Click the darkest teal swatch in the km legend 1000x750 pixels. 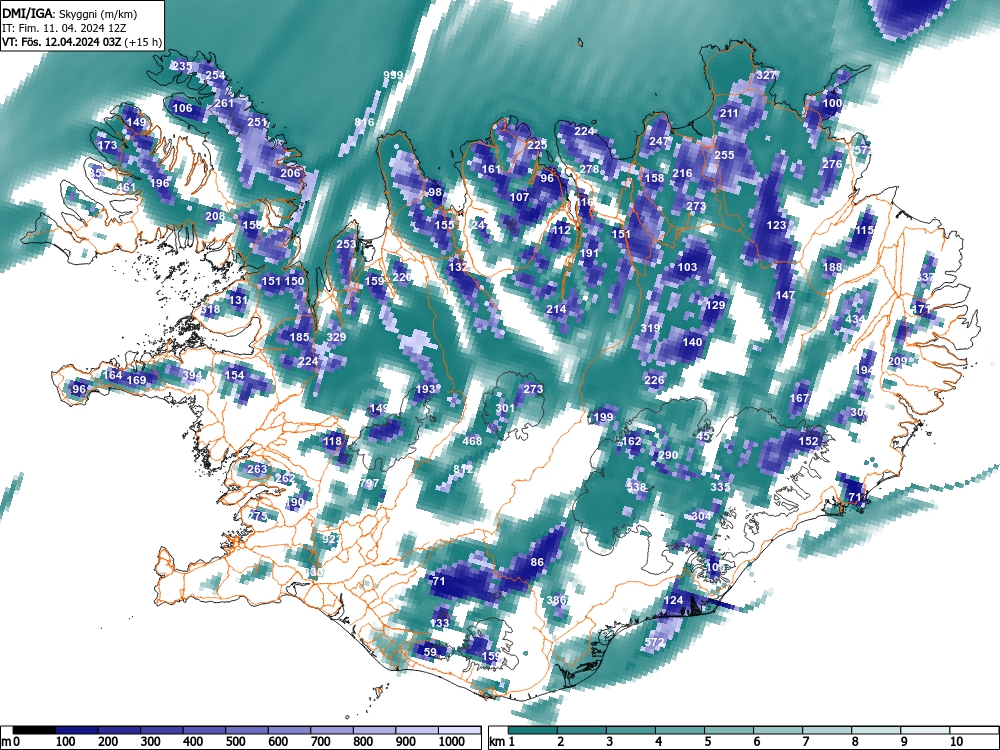pos(533,730)
